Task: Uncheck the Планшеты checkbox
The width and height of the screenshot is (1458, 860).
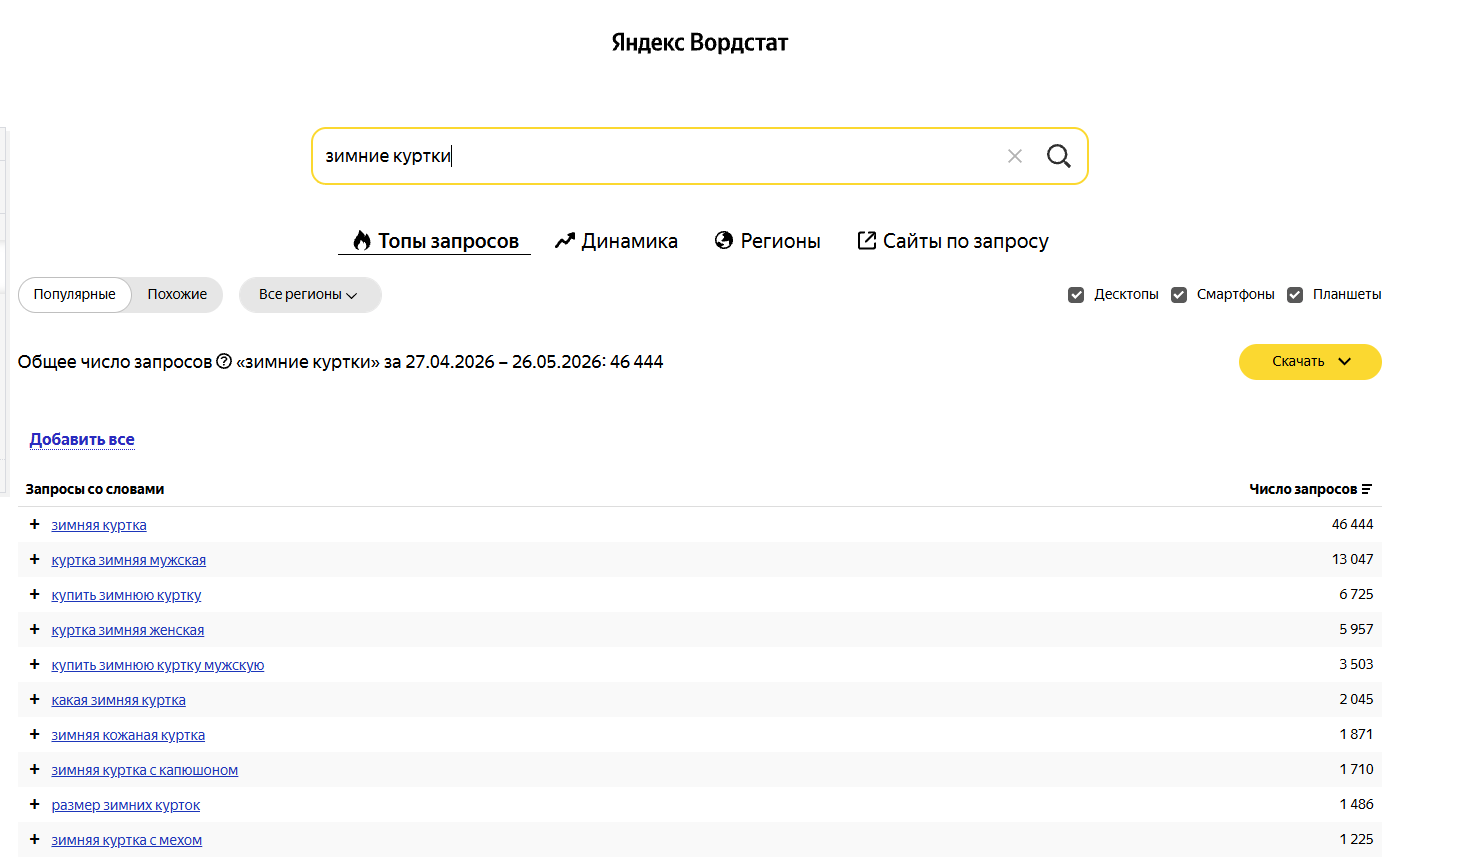Action: pos(1295,295)
